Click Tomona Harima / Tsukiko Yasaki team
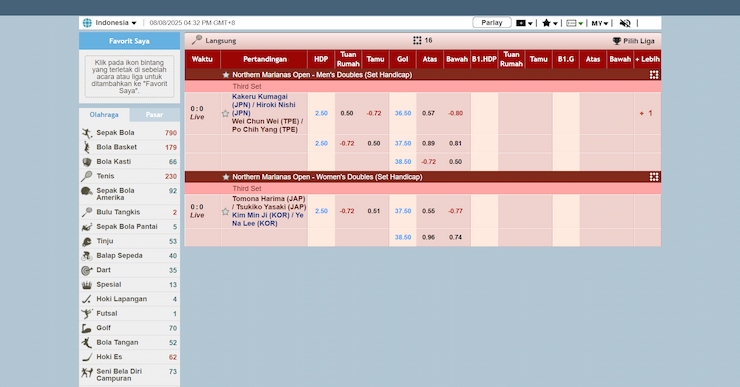 click(x=269, y=203)
